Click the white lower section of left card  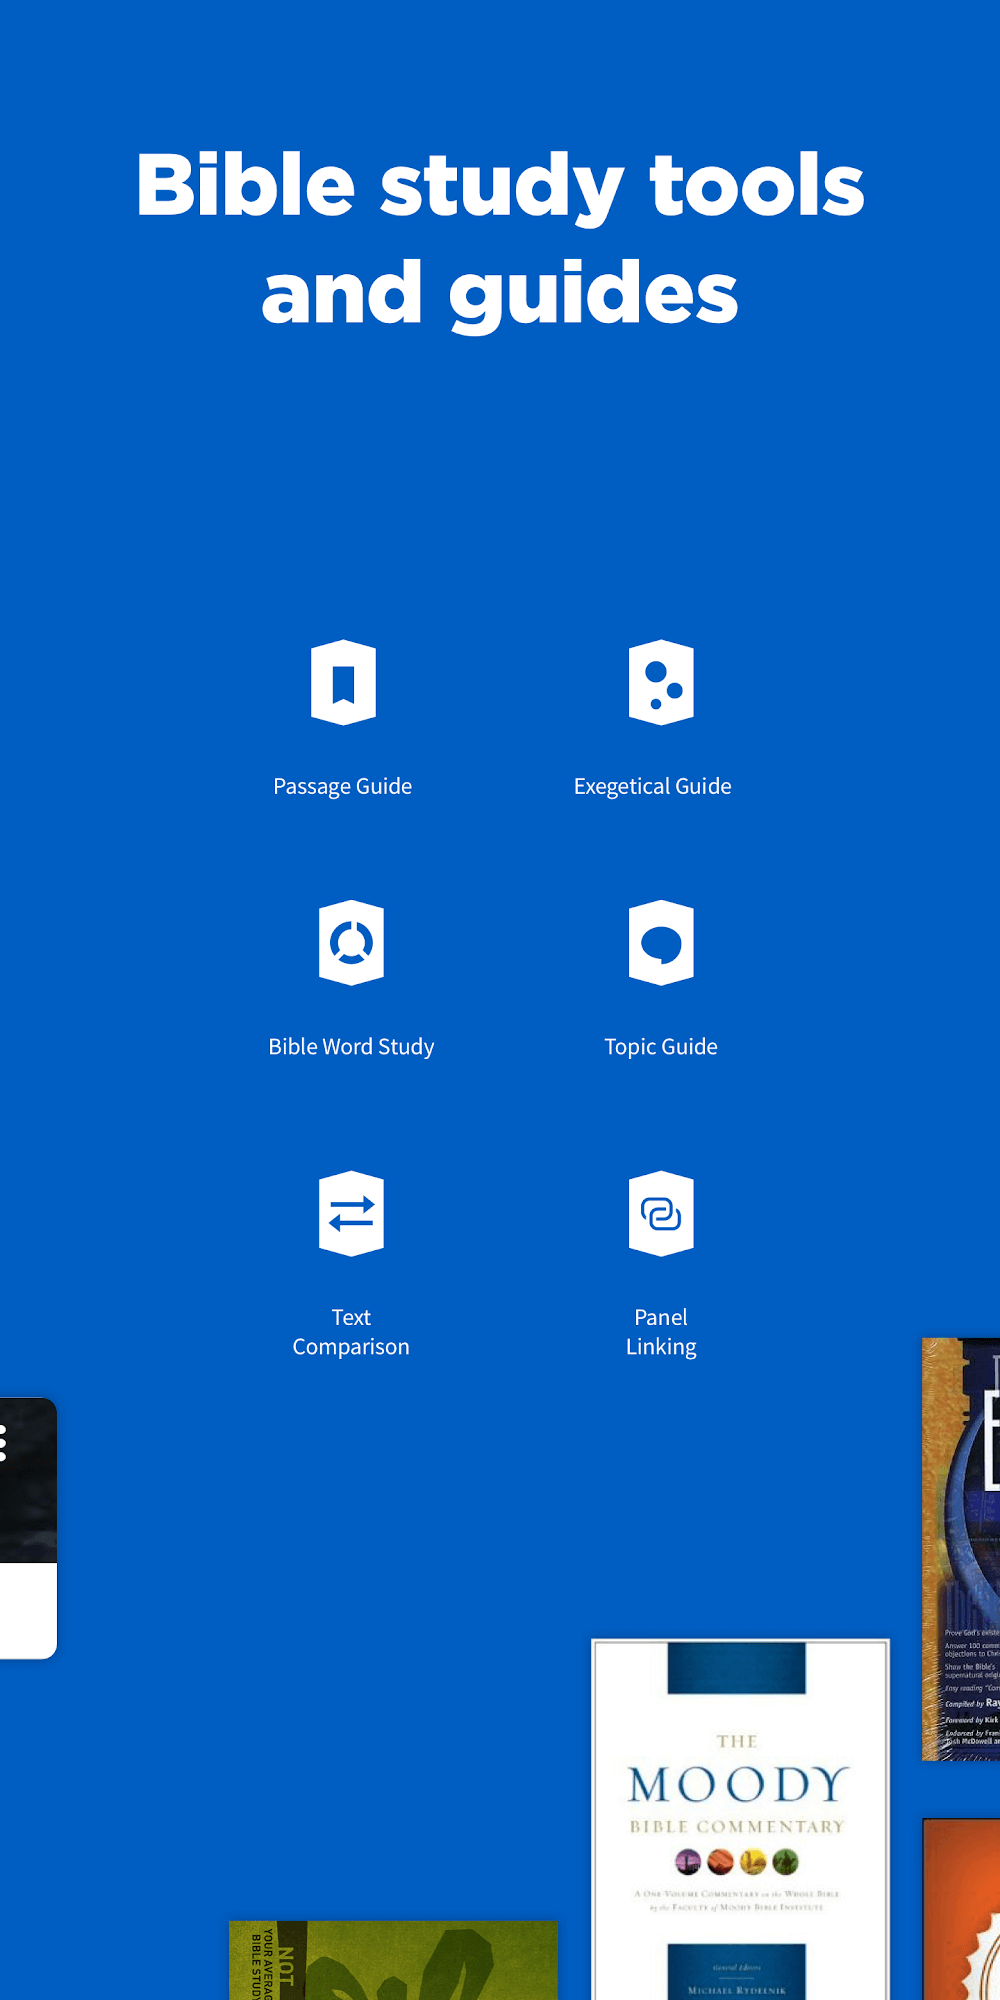(26, 1608)
